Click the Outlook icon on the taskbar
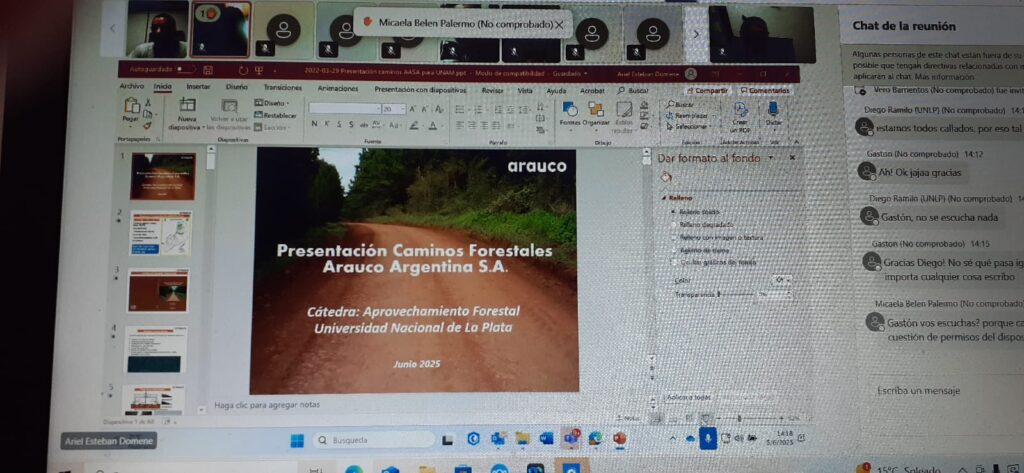Screen dimensions: 1024x473 498,438
